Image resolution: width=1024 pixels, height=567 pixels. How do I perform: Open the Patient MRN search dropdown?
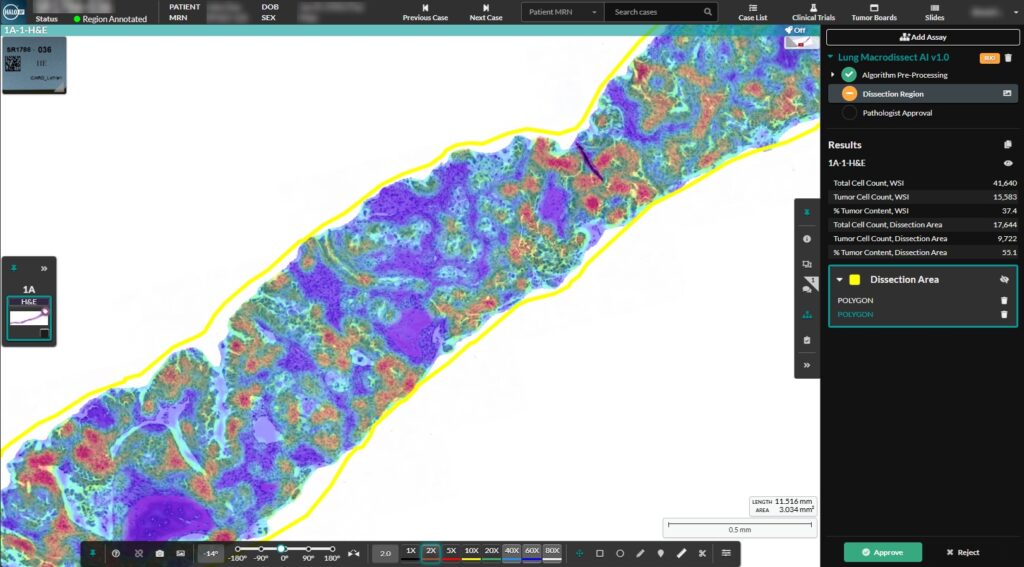[562, 12]
